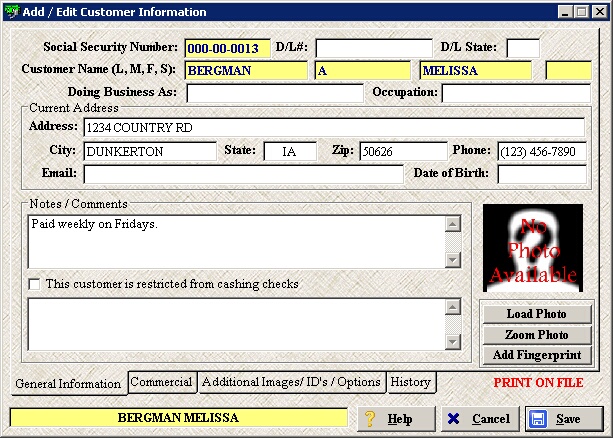Screen dimensions: 613x438
Task: Minimize the customer information window
Action: pos(565,12)
